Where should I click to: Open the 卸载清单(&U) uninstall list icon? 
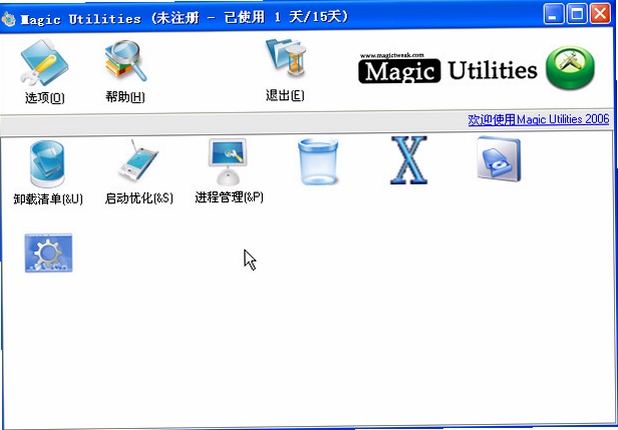pyautogui.click(x=47, y=164)
